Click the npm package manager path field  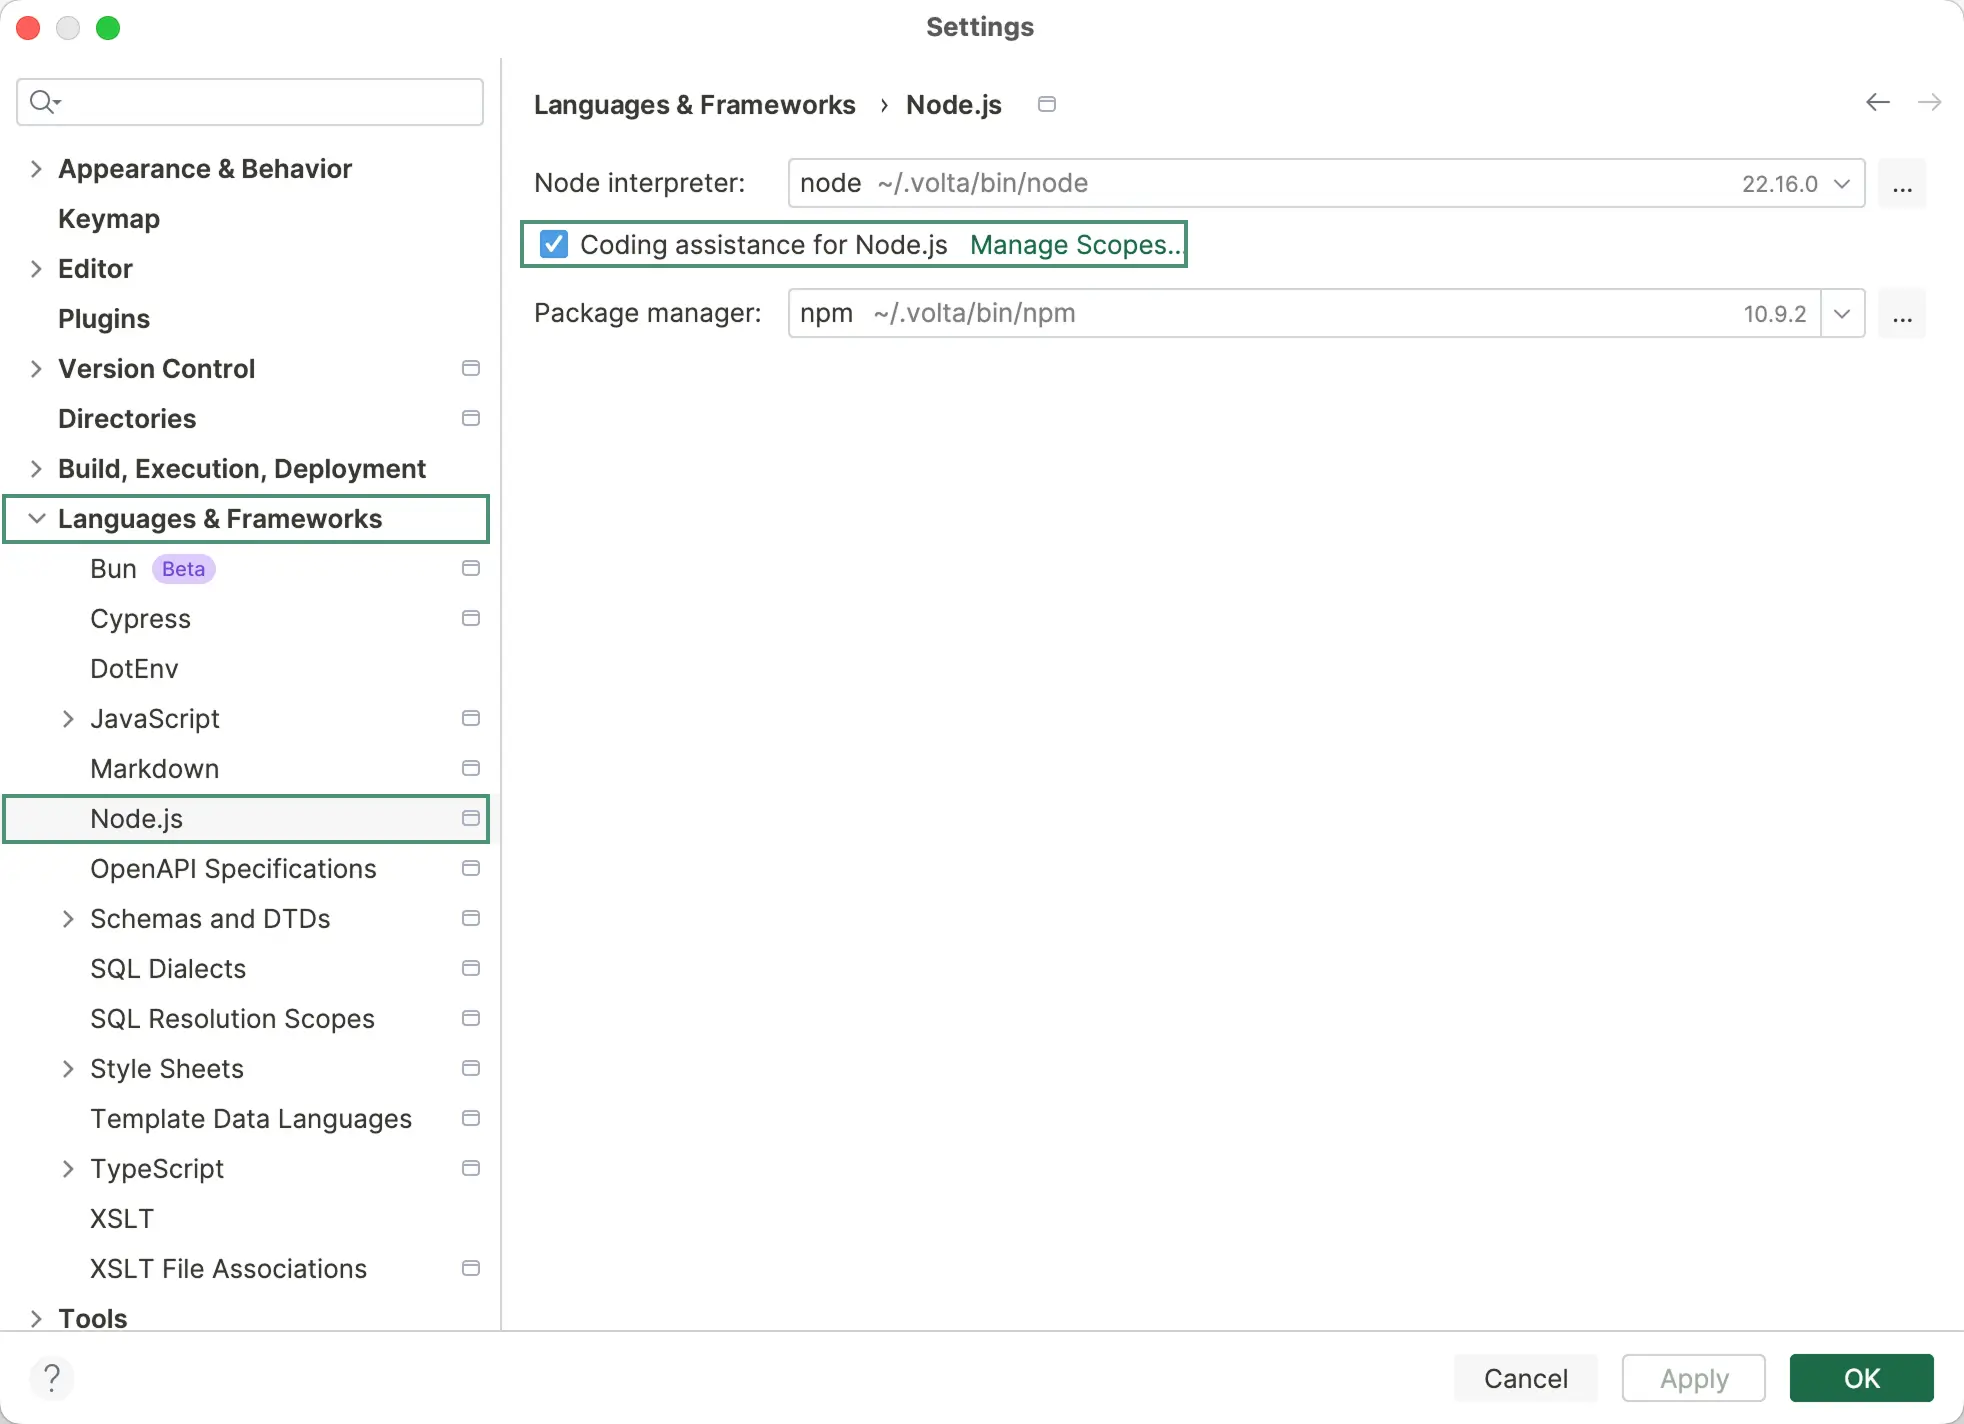pos(1304,313)
